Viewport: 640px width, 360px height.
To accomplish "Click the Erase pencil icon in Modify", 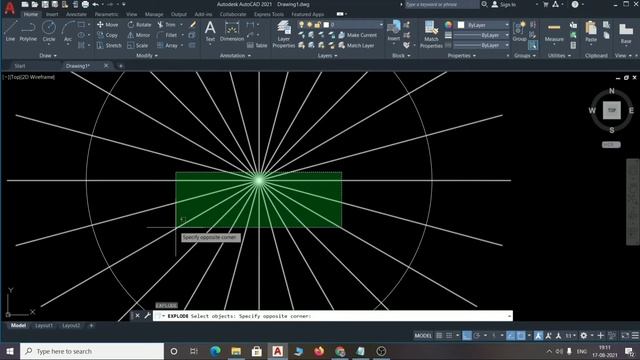I will tap(193, 25).
